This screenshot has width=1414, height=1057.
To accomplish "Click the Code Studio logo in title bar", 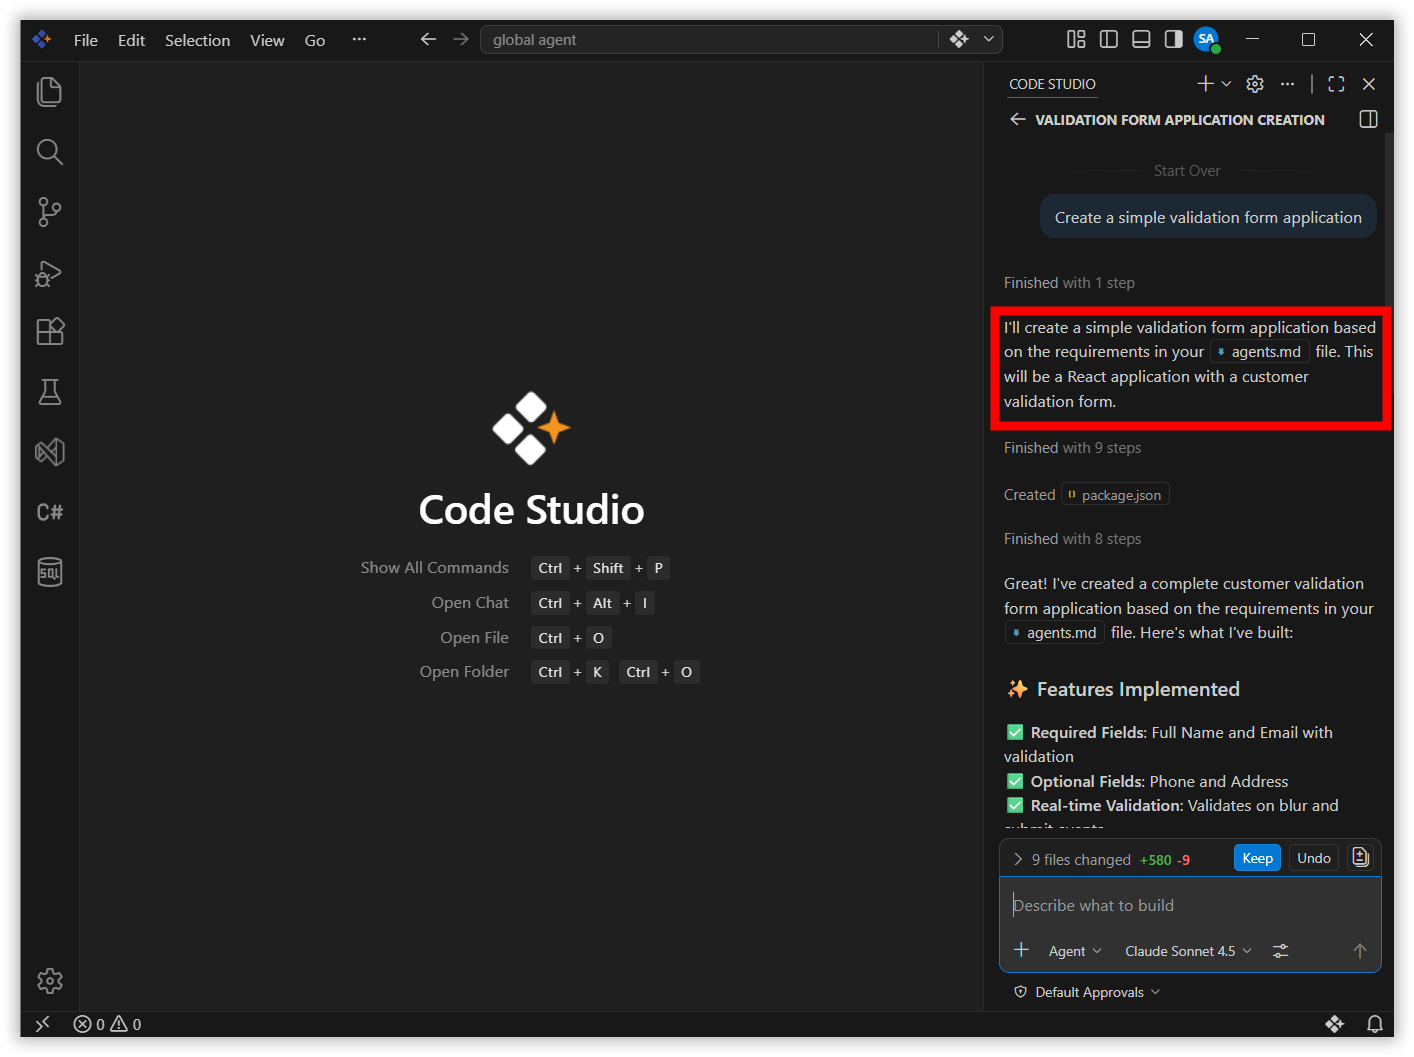I will [x=41, y=39].
